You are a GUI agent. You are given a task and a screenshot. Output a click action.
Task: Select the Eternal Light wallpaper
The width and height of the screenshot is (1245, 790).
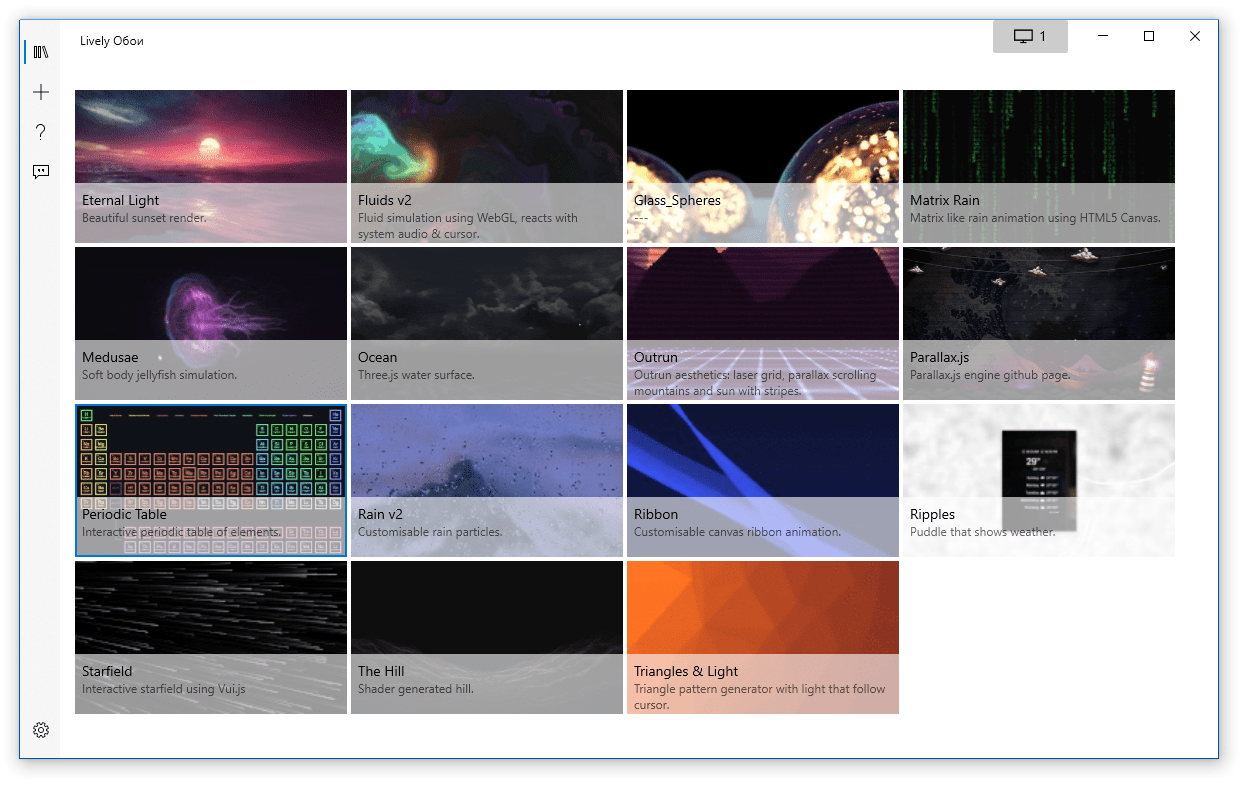tap(211, 165)
